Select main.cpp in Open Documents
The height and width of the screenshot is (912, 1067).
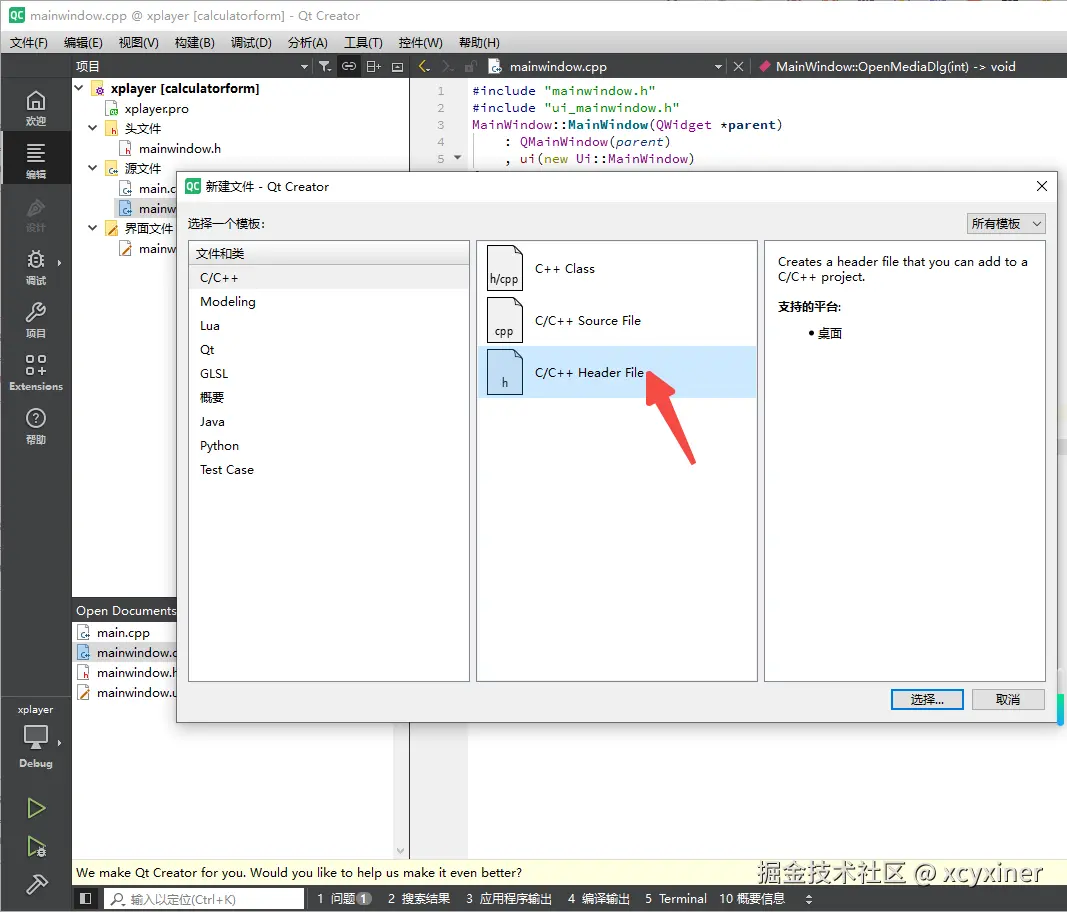(x=123, y=632)
